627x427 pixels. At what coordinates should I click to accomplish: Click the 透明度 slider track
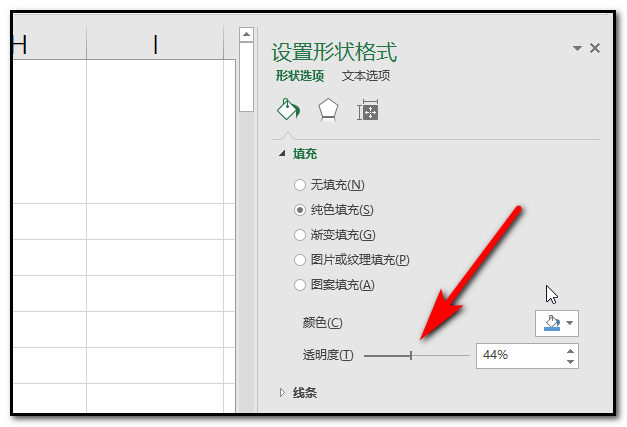[417, 355]
